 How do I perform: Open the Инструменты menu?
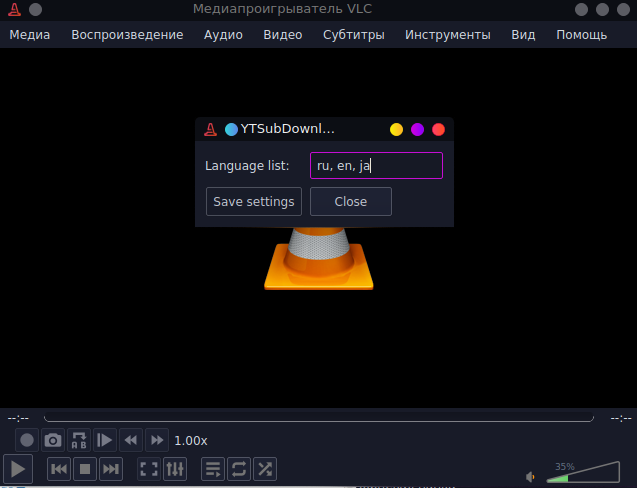click(448, 35)
